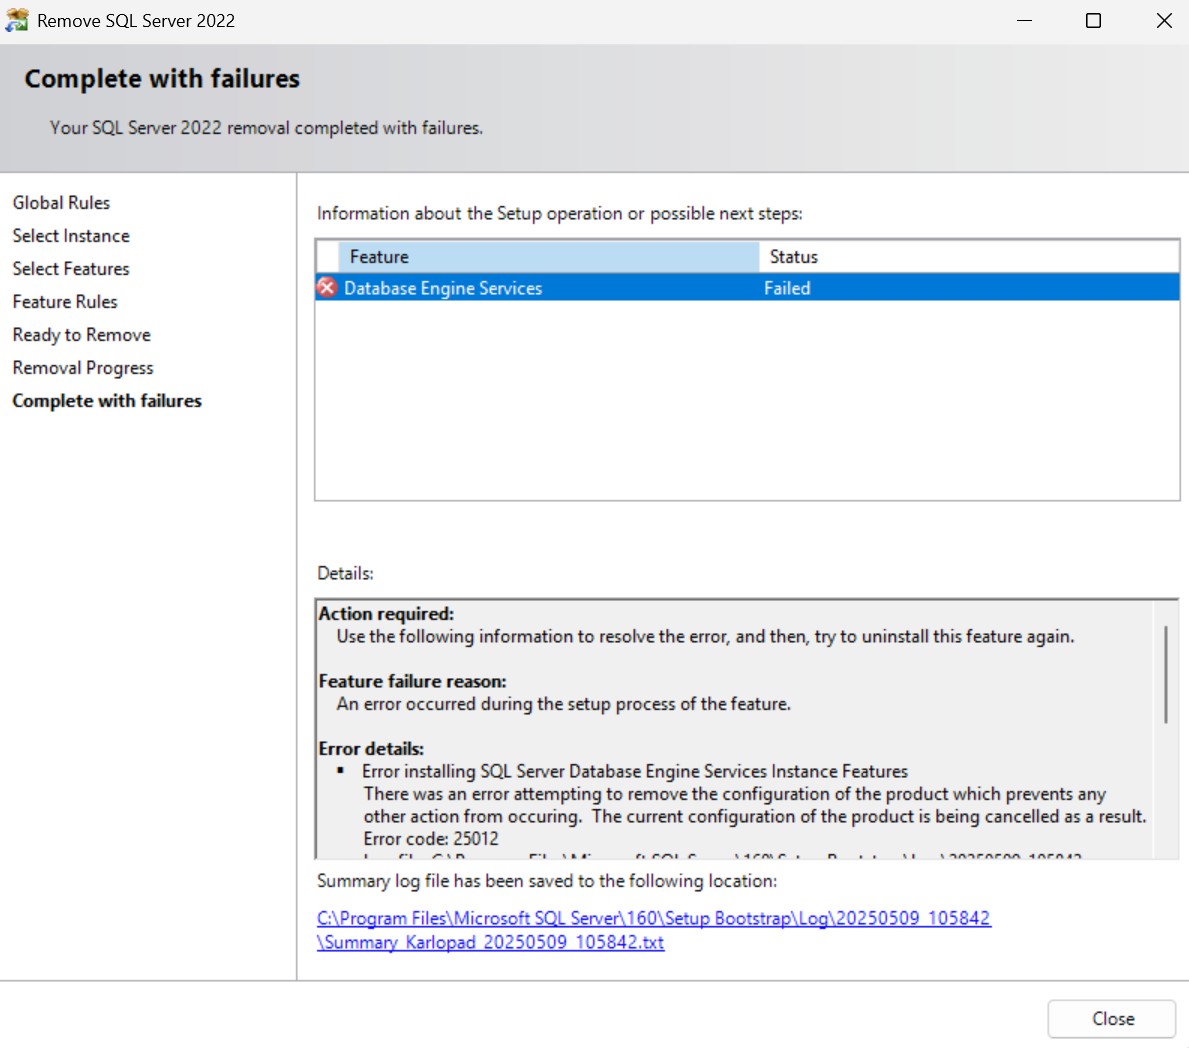The width and height of the screenshot is (1189, 1048).
Task: Select the Ready to Remove step
Action: point(82,334)
